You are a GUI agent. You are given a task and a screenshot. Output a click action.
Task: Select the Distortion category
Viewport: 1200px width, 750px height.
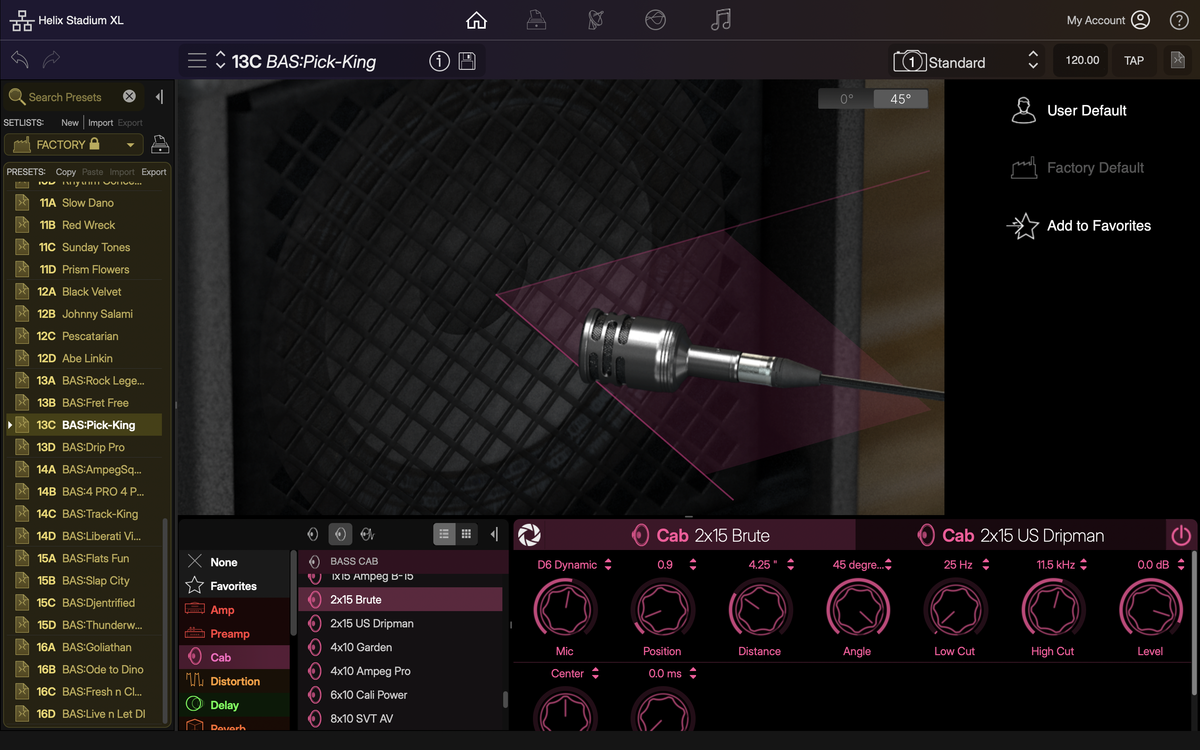235,681
